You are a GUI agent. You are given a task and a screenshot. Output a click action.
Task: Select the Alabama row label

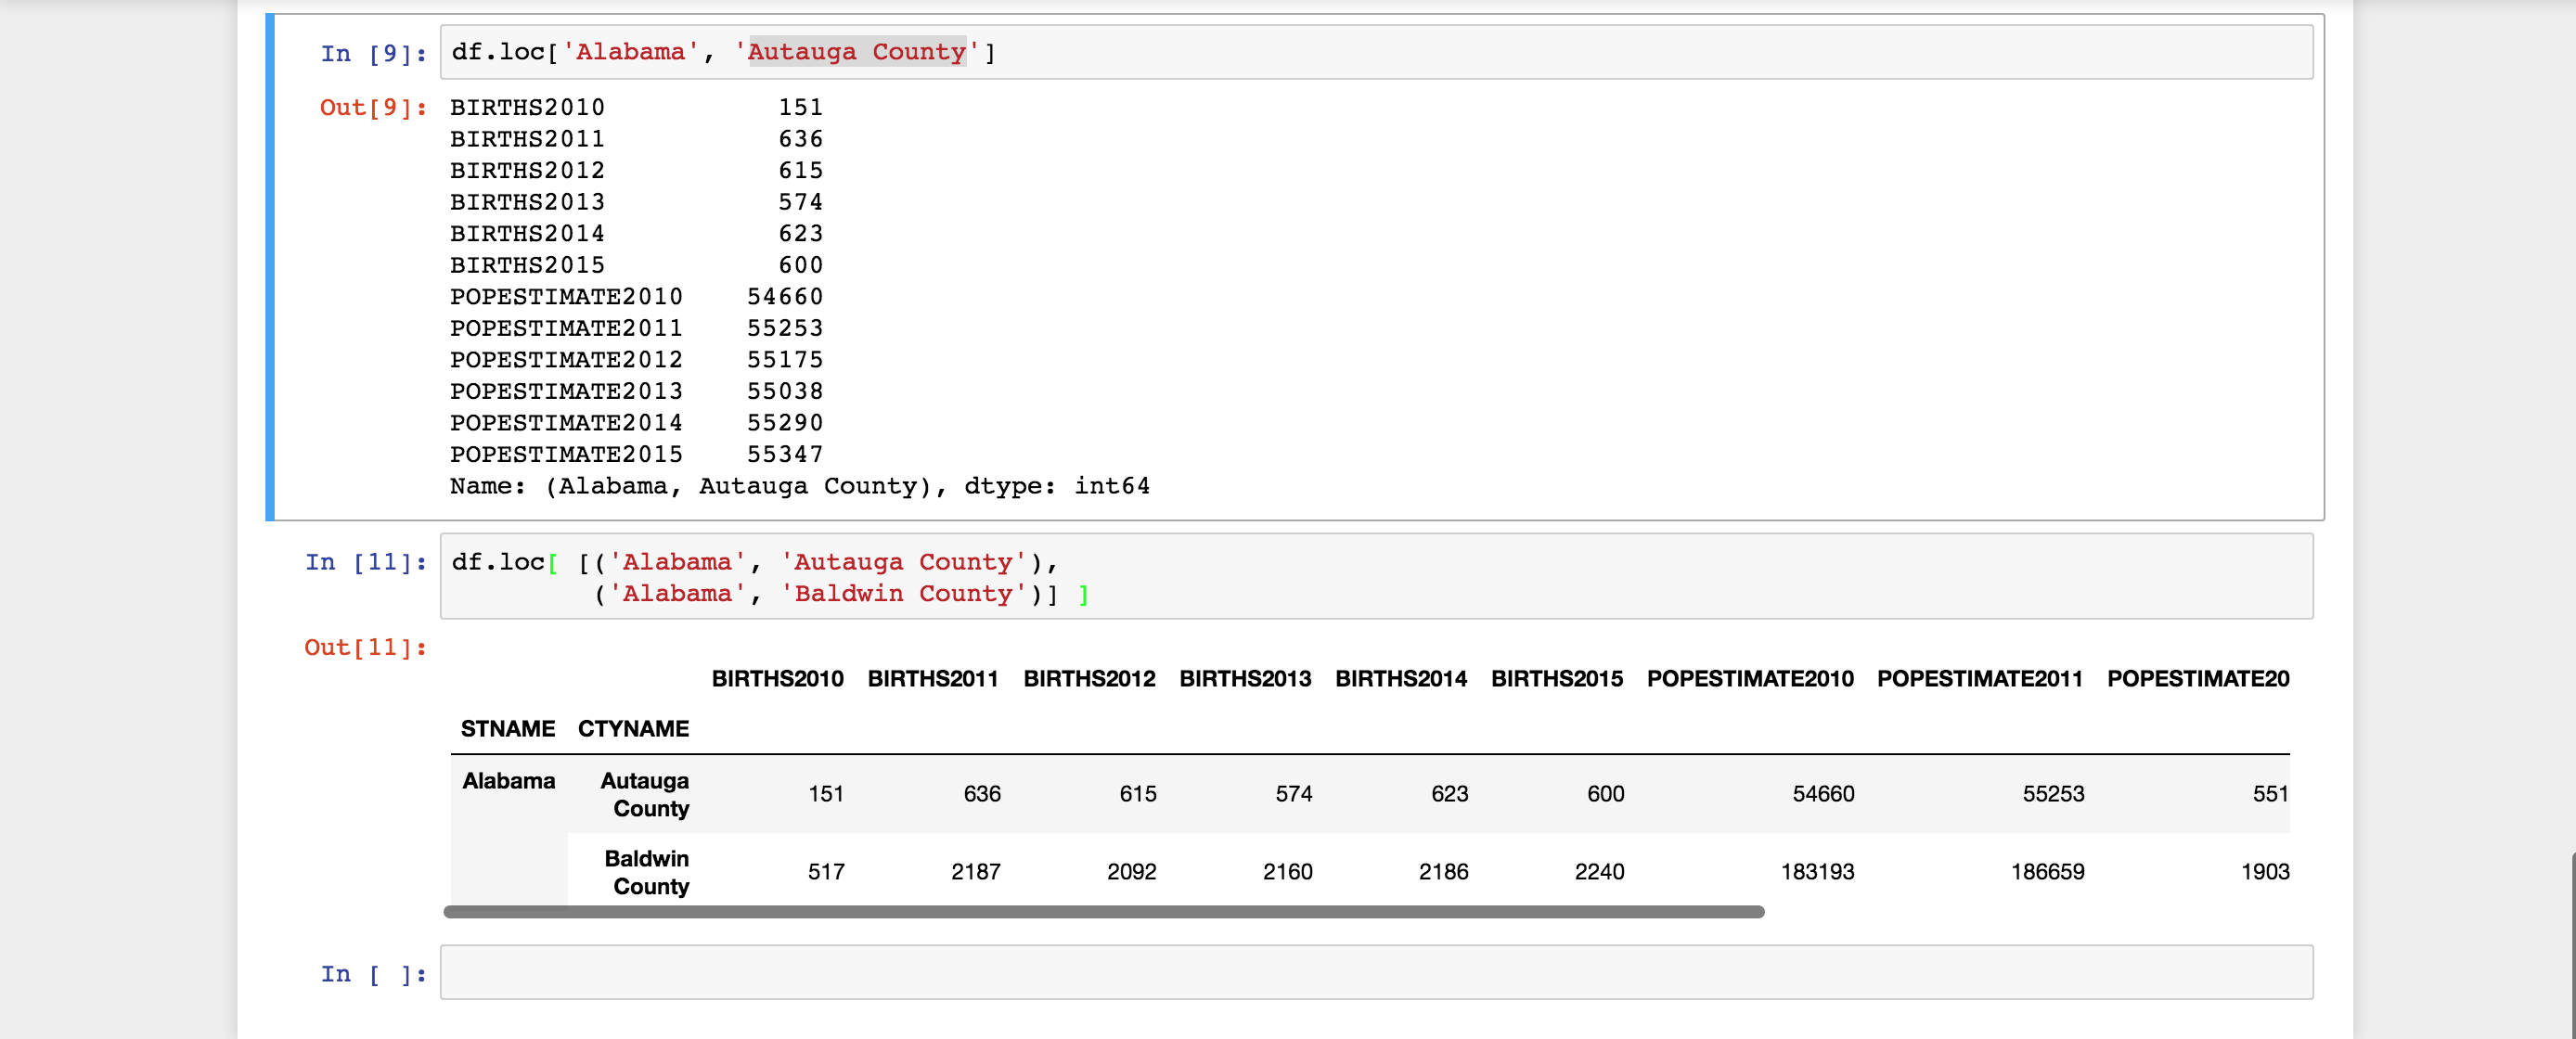509,781
